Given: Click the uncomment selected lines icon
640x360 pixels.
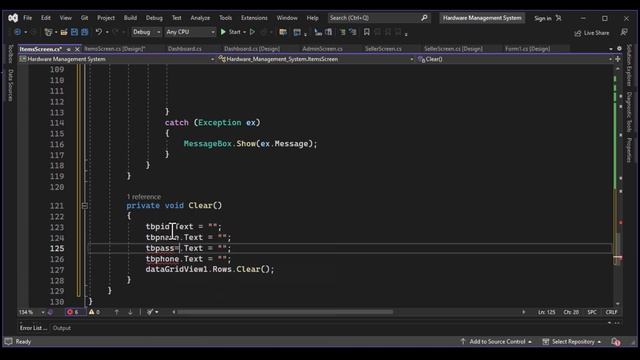Looking at the screenshot, I should (x=353, y=32).
